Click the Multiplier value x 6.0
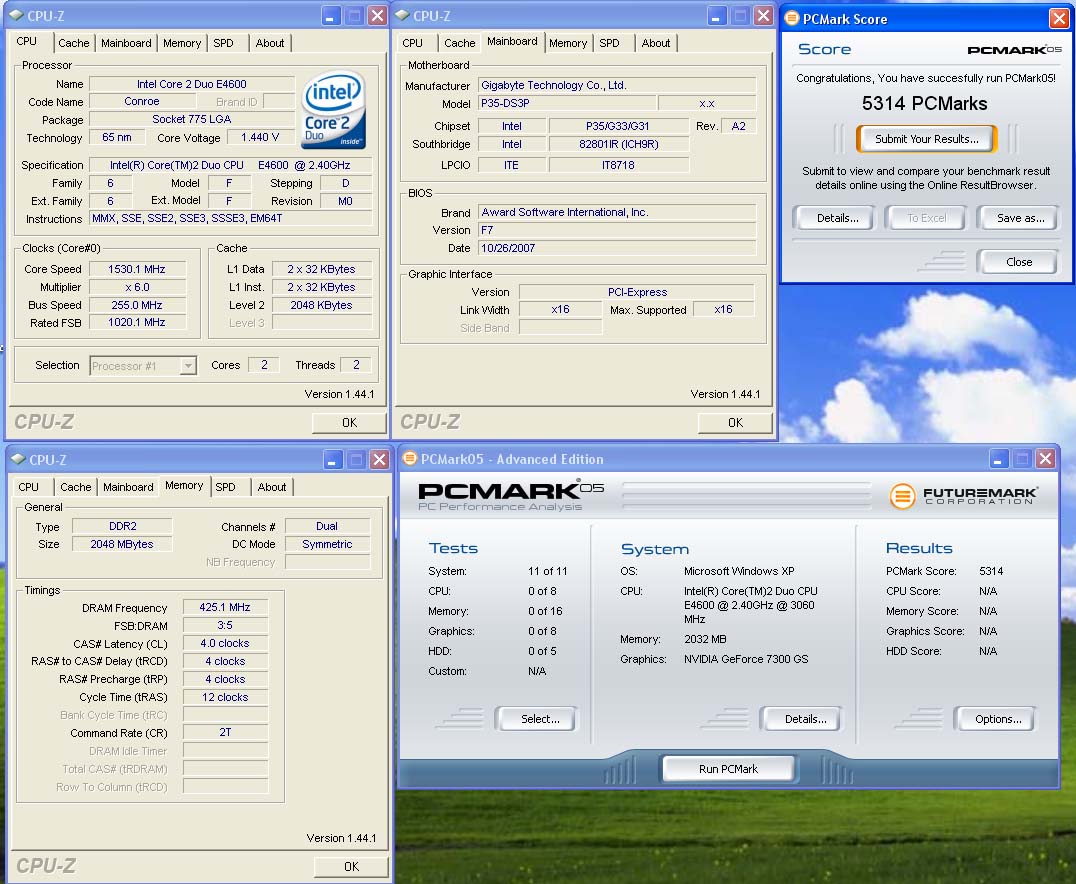 click(137, 287)
